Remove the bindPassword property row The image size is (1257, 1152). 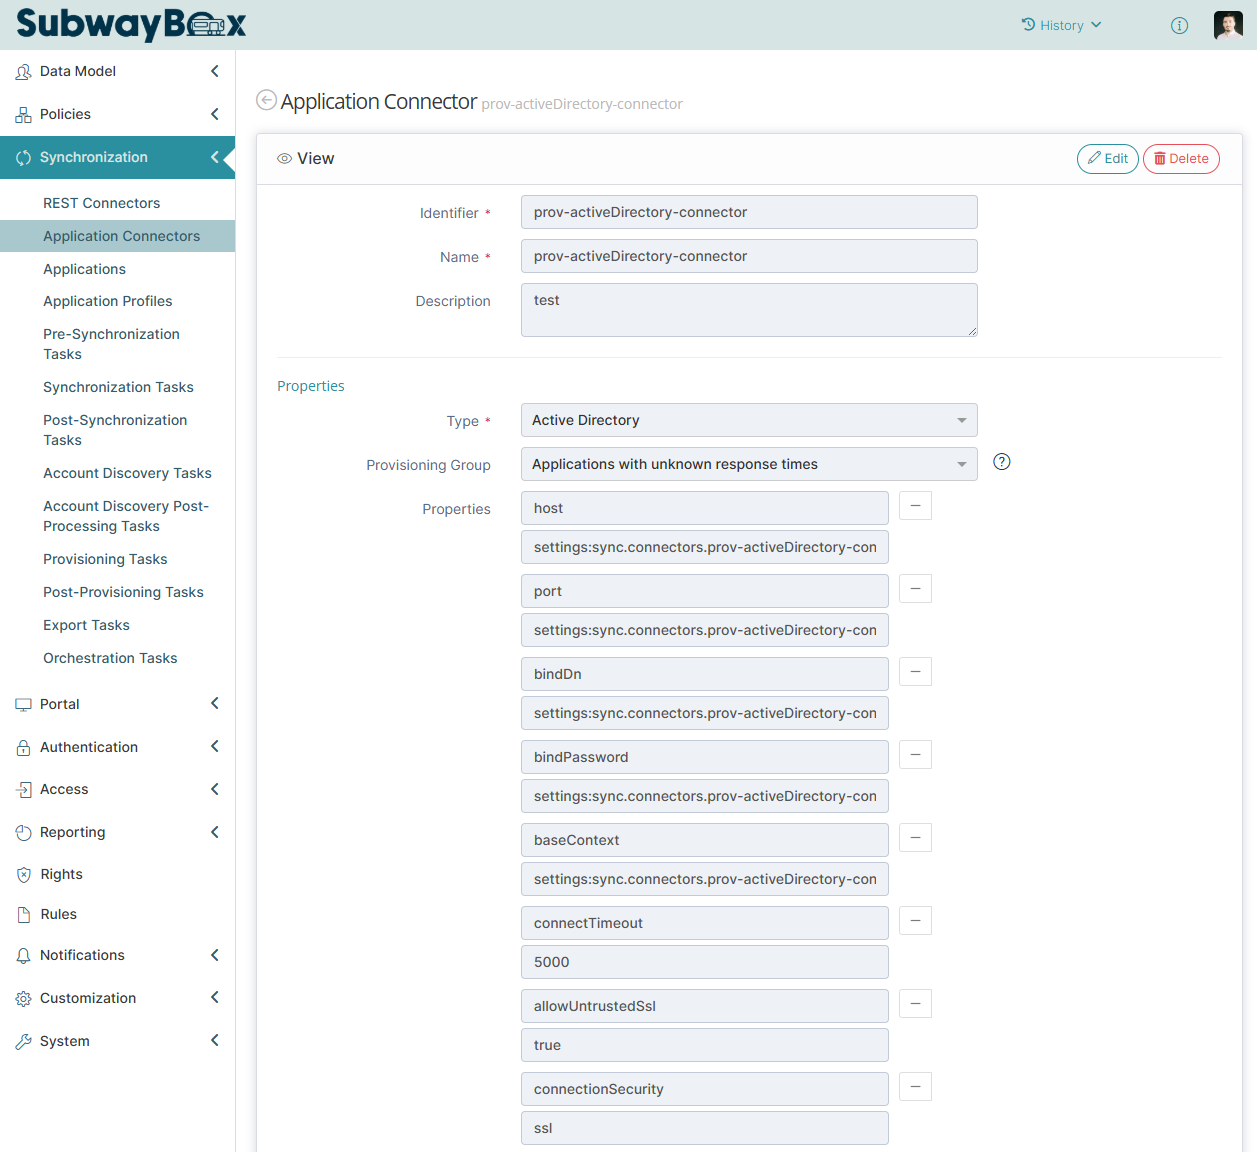pos(915,755)
